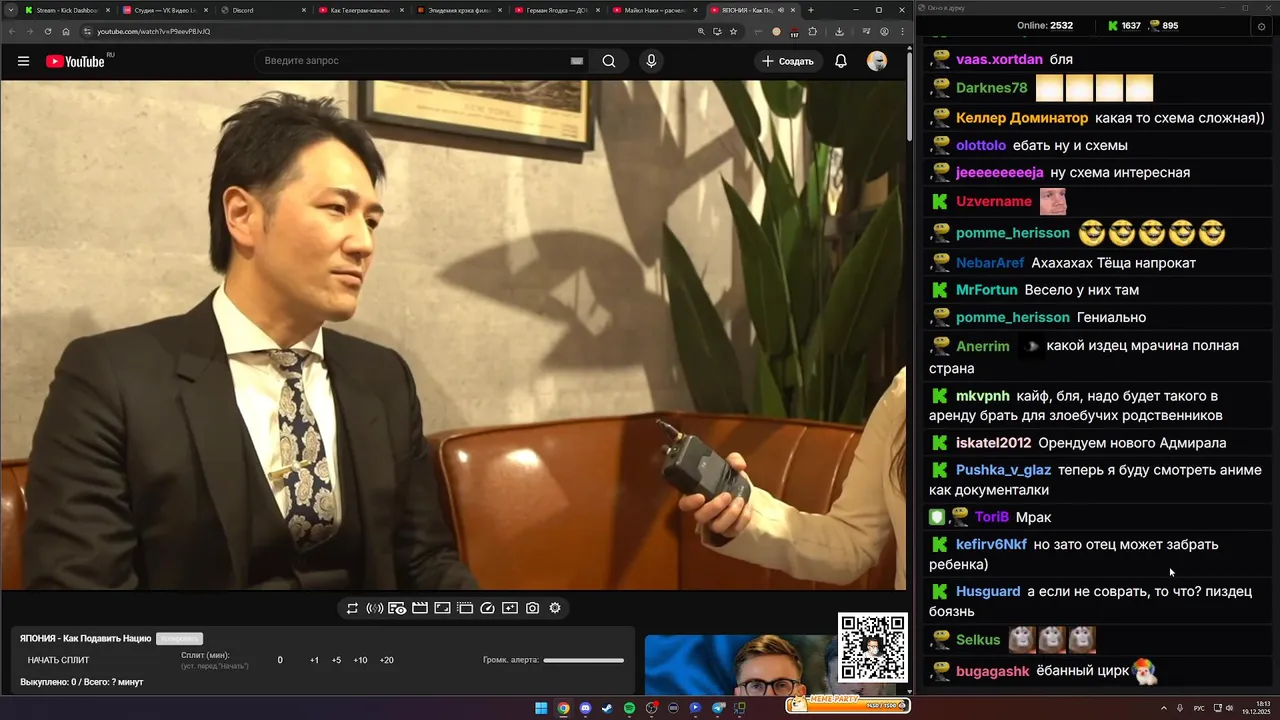Open YouTube notifications bell
This screenshot has width=1280, height=720.
coord(841,61)
